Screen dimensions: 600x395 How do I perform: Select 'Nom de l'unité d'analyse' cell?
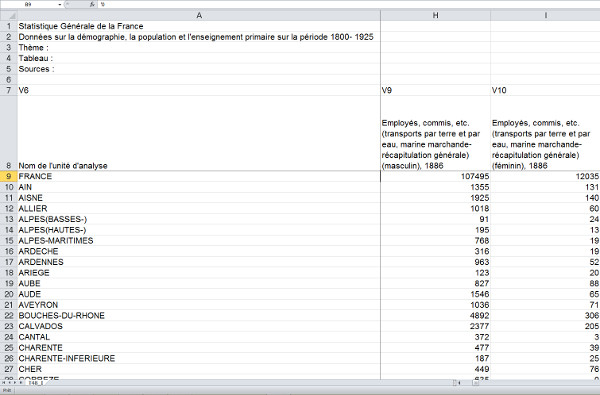click(199, 133)
